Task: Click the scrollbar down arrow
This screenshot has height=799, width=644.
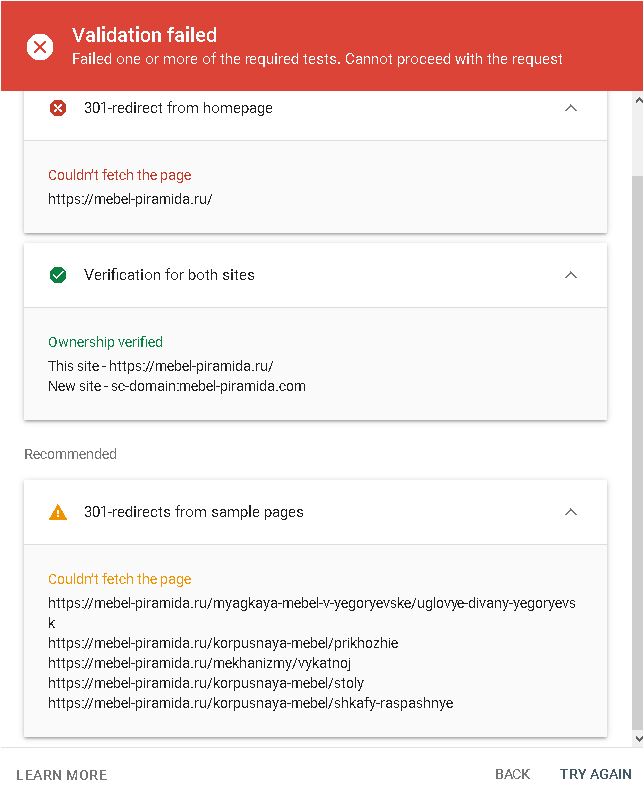Action: point(637,739)
